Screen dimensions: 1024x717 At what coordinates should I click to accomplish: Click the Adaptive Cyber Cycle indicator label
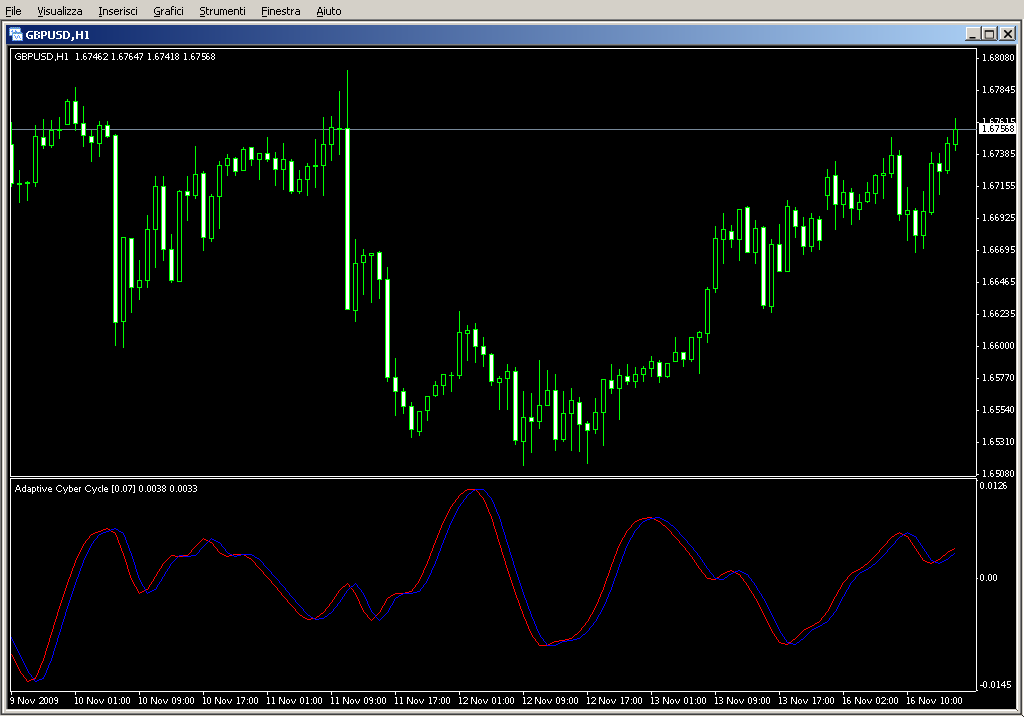click(x=106, y=488)
